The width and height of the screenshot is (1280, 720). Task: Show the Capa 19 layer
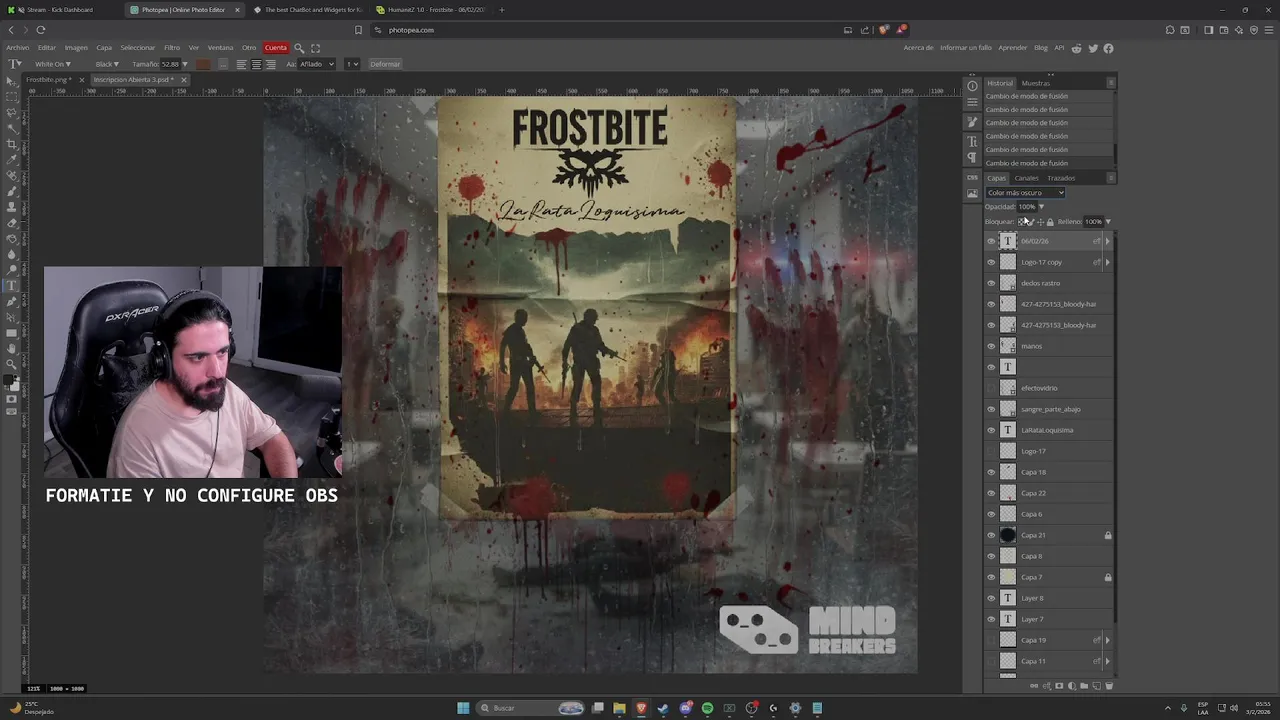991,640
